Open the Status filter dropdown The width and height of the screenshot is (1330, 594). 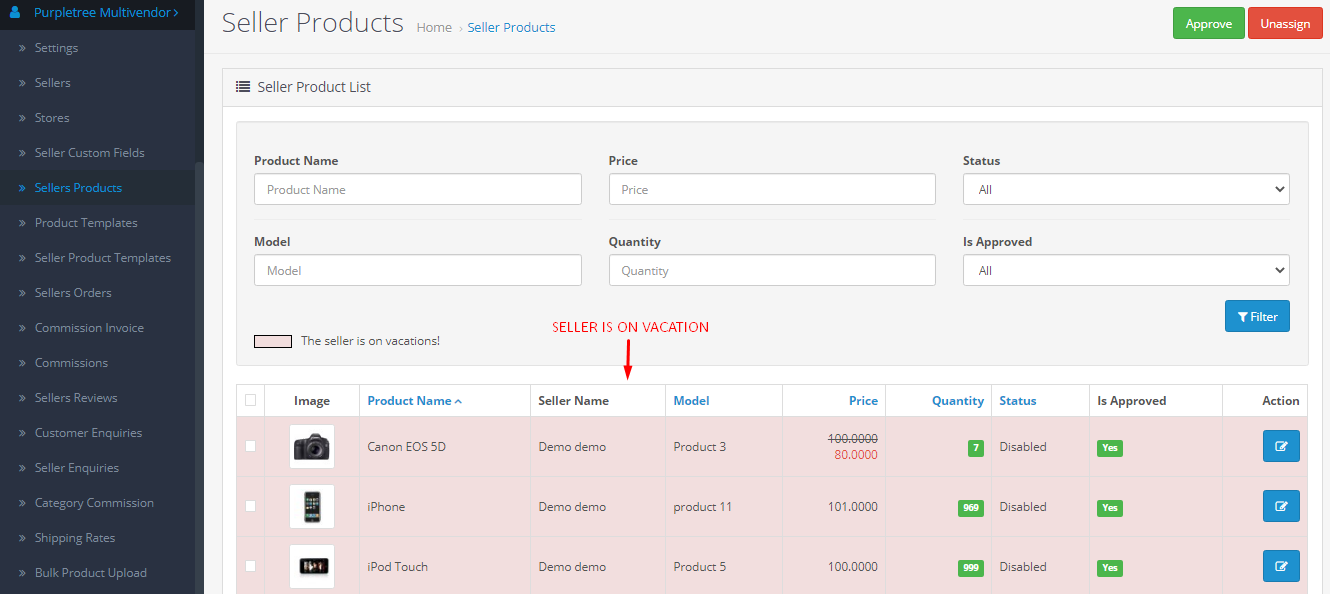click(1126, 189)
